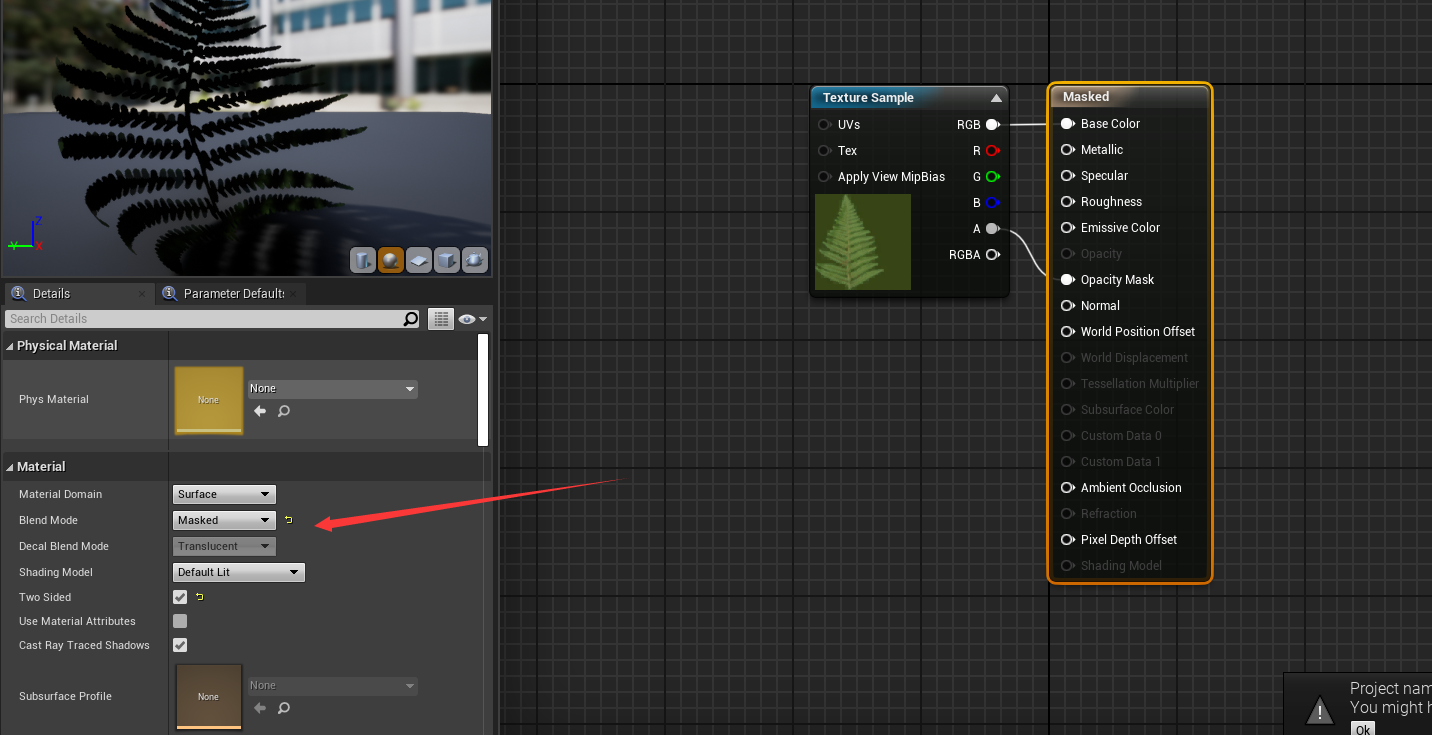The image size is (1432, 735).
Task: Uncheck Cast Ray Traced Shadows
Action: [179, 645]
